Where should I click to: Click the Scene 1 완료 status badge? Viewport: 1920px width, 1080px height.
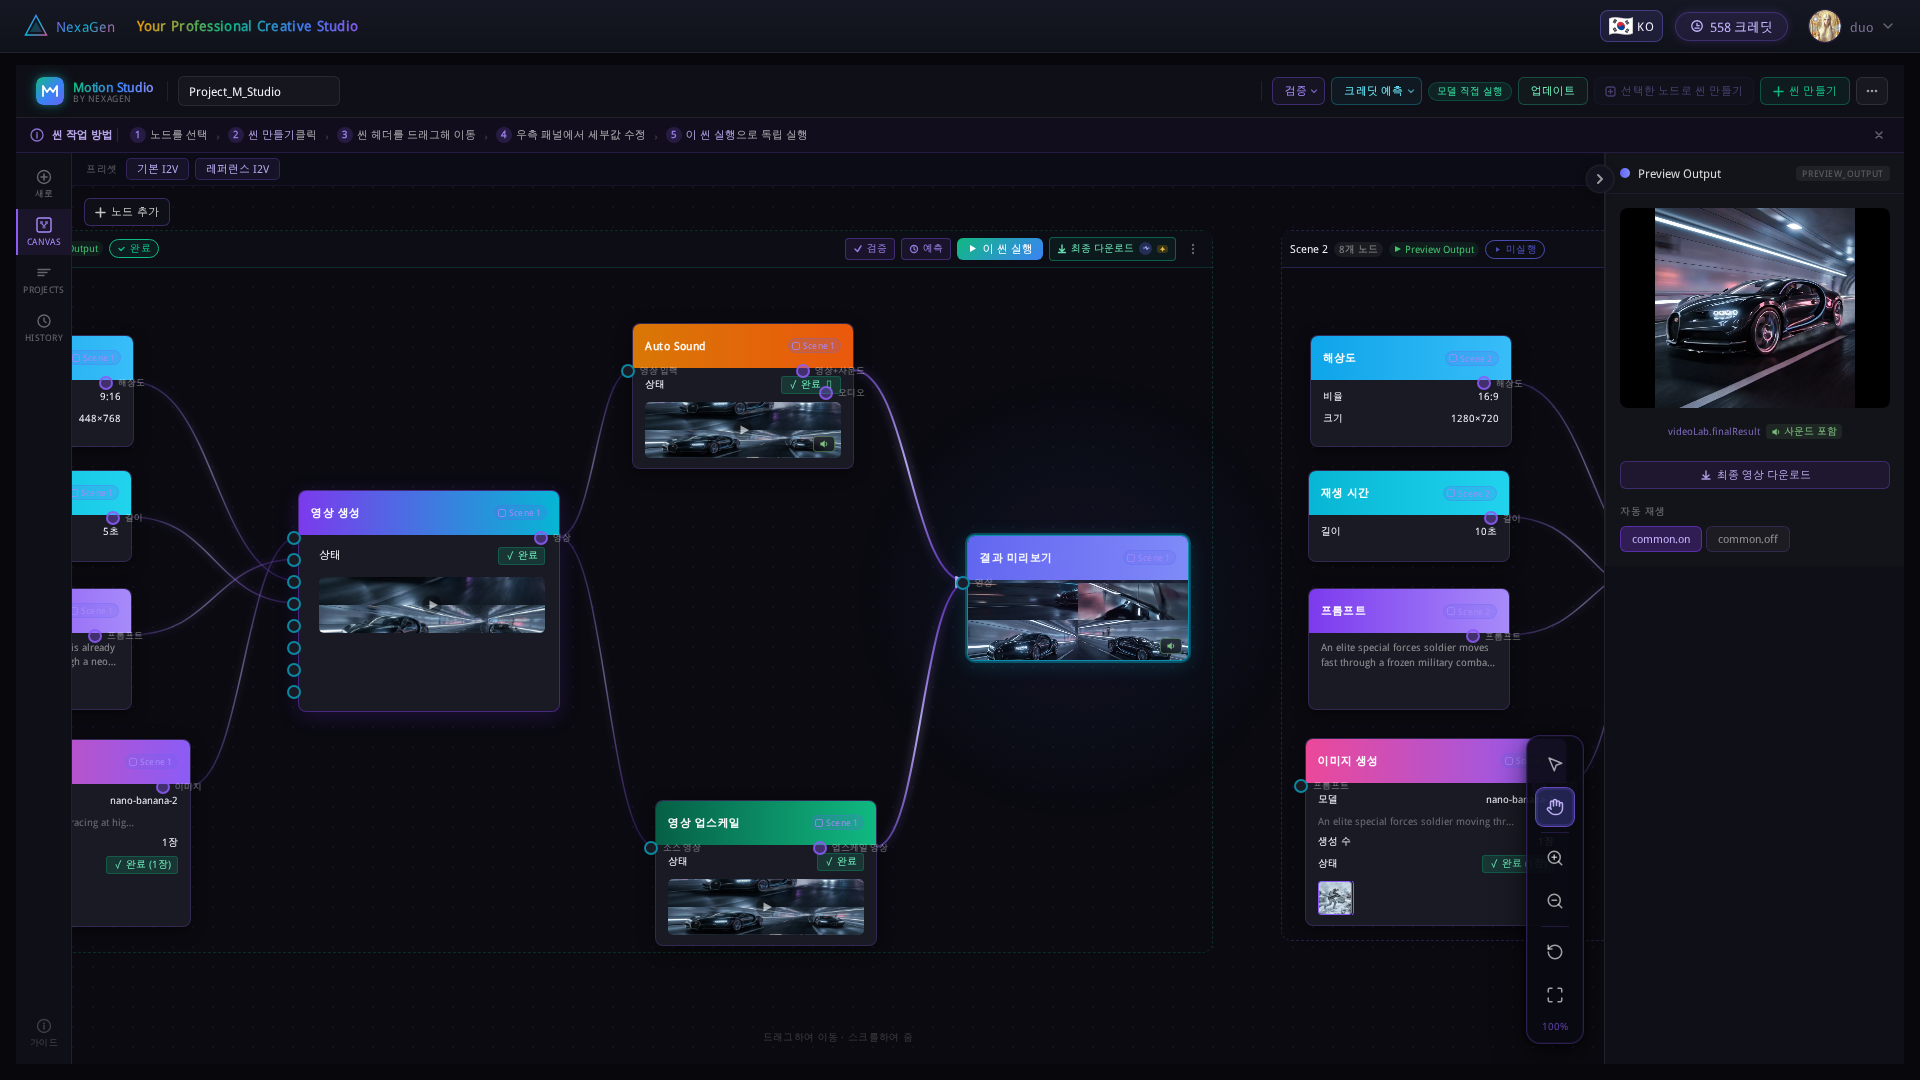[134, 249]
